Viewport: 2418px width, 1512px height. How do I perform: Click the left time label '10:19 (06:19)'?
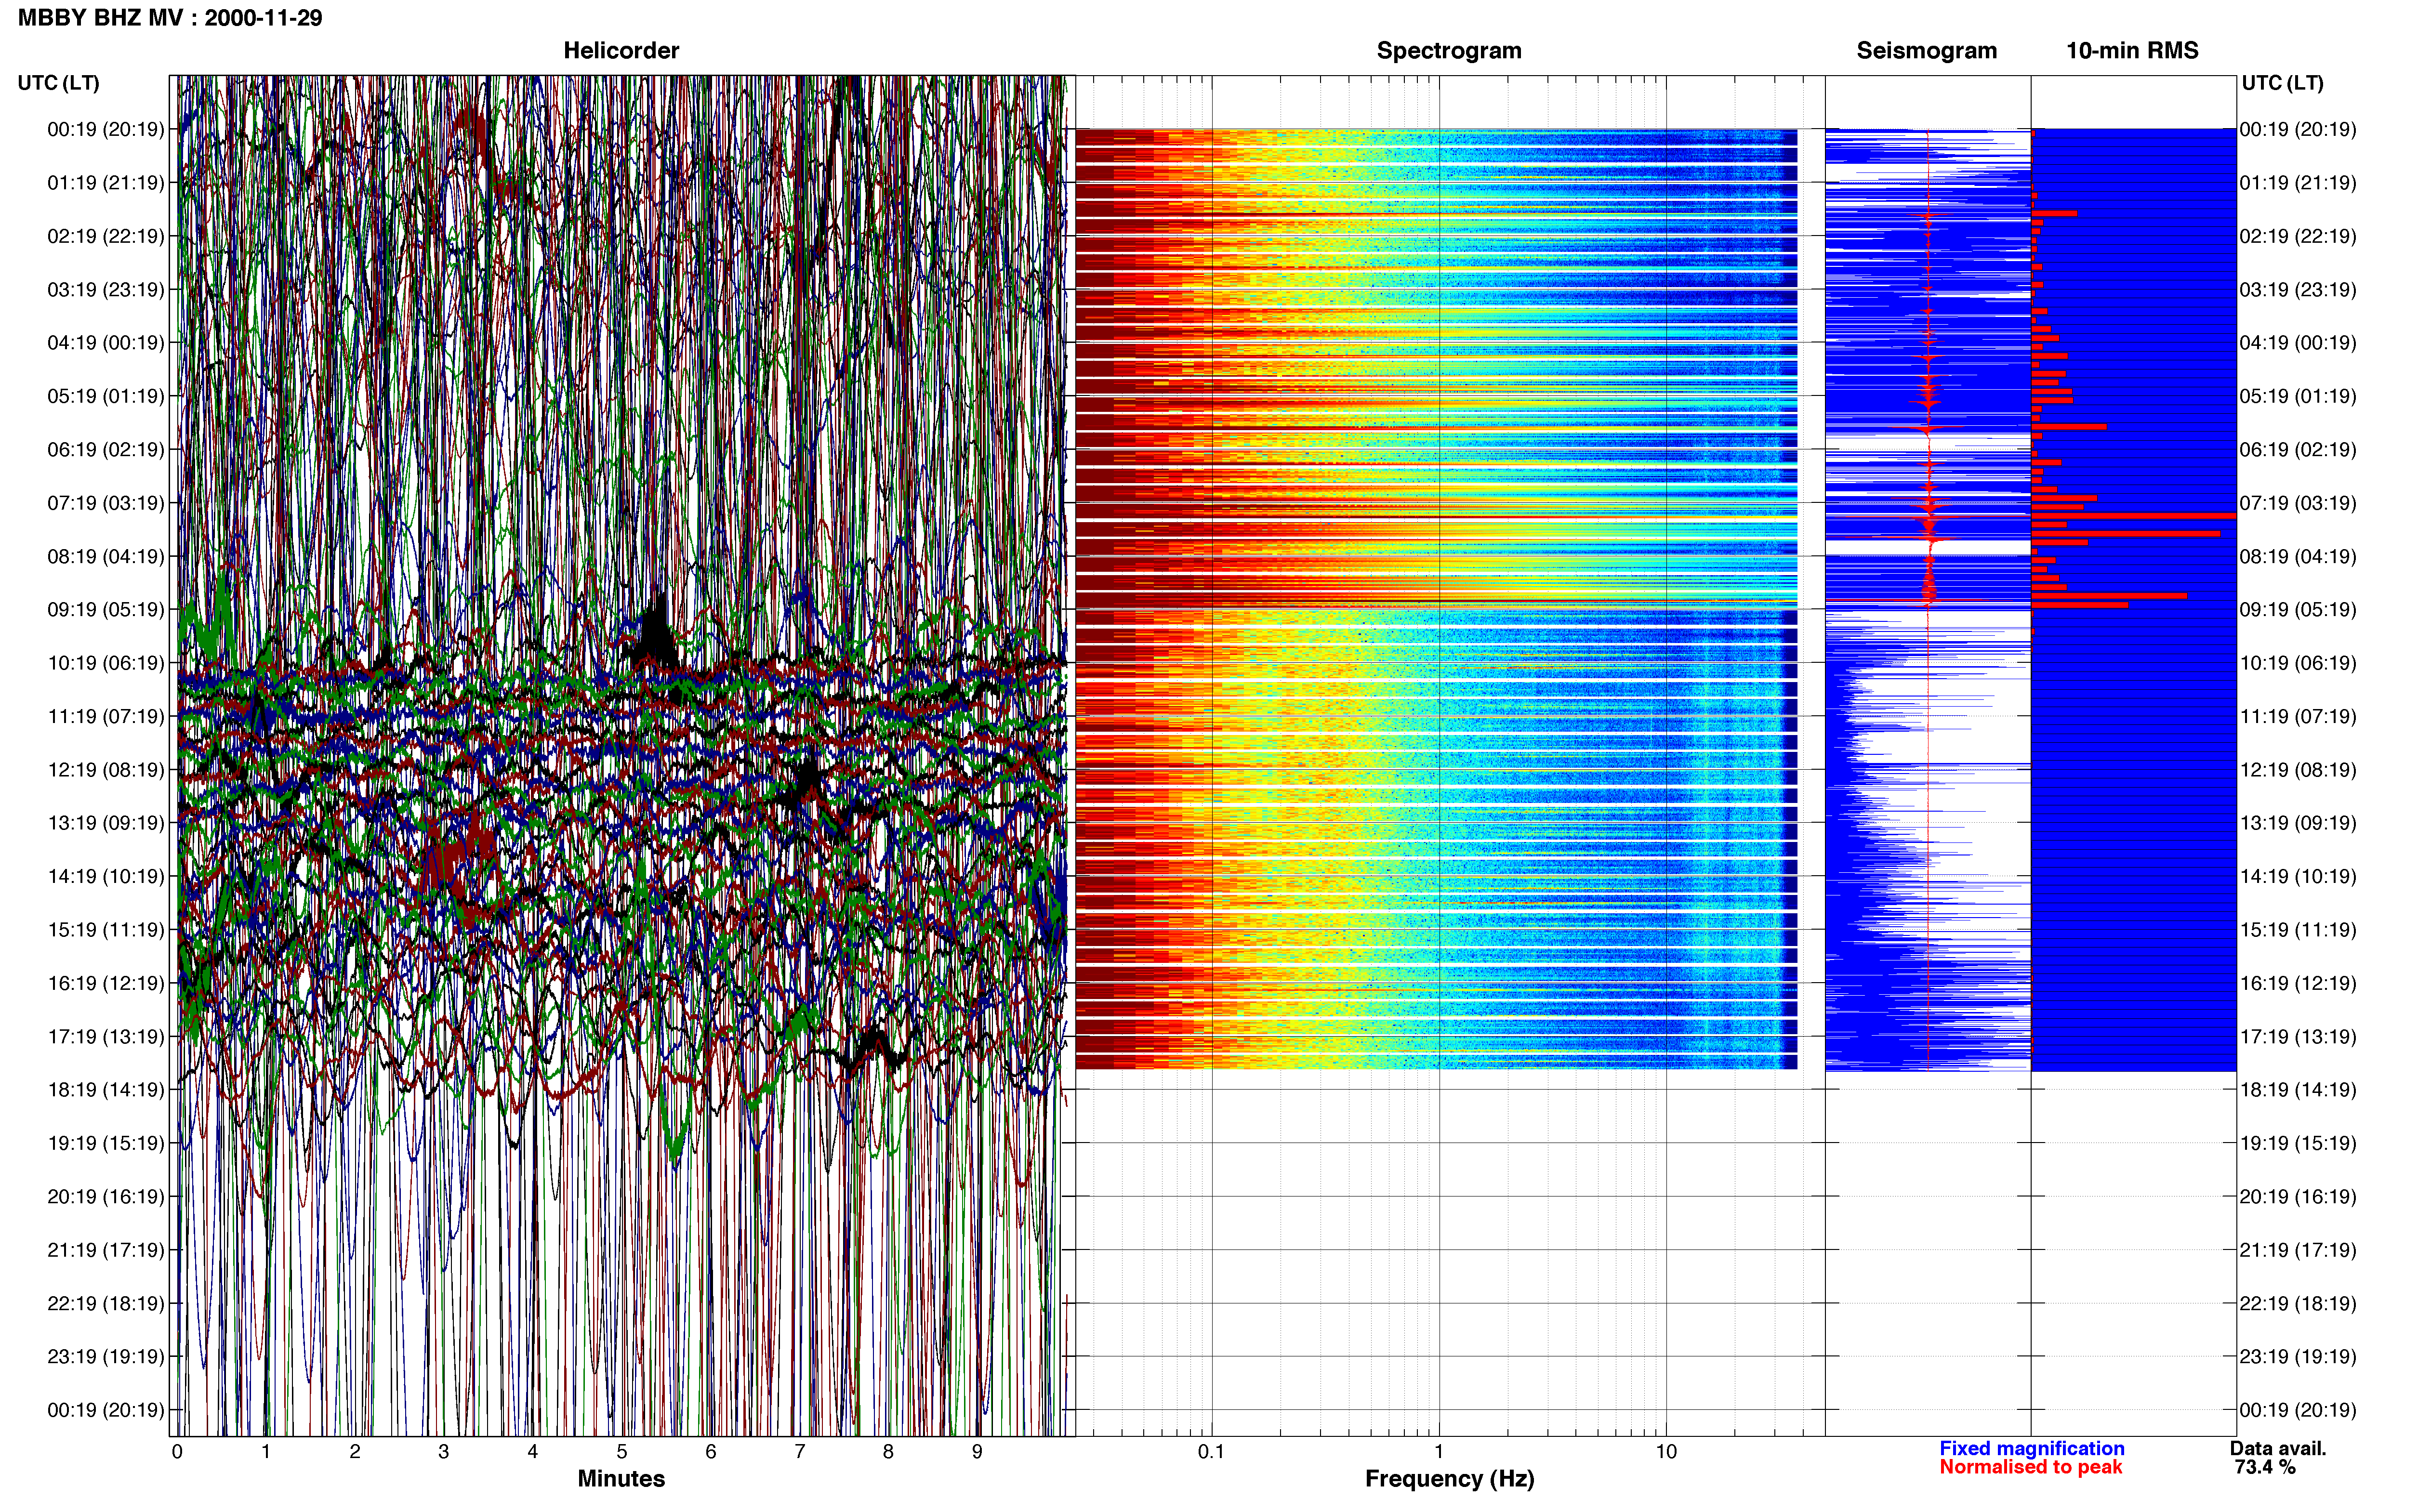pyautogui.click(x=106, y=663)
